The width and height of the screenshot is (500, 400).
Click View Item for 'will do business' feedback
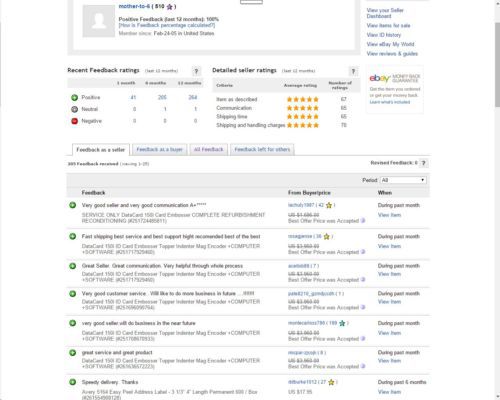point(389,333)
